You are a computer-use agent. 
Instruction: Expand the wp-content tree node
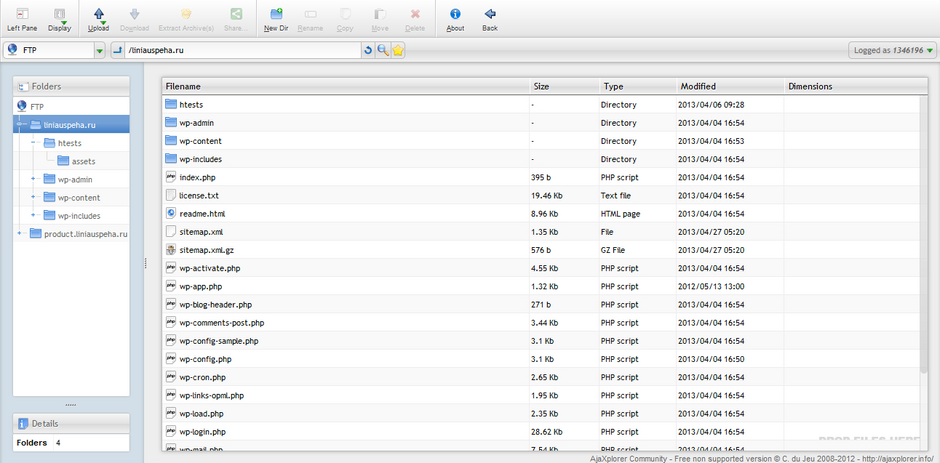click(x=35, y=197)
